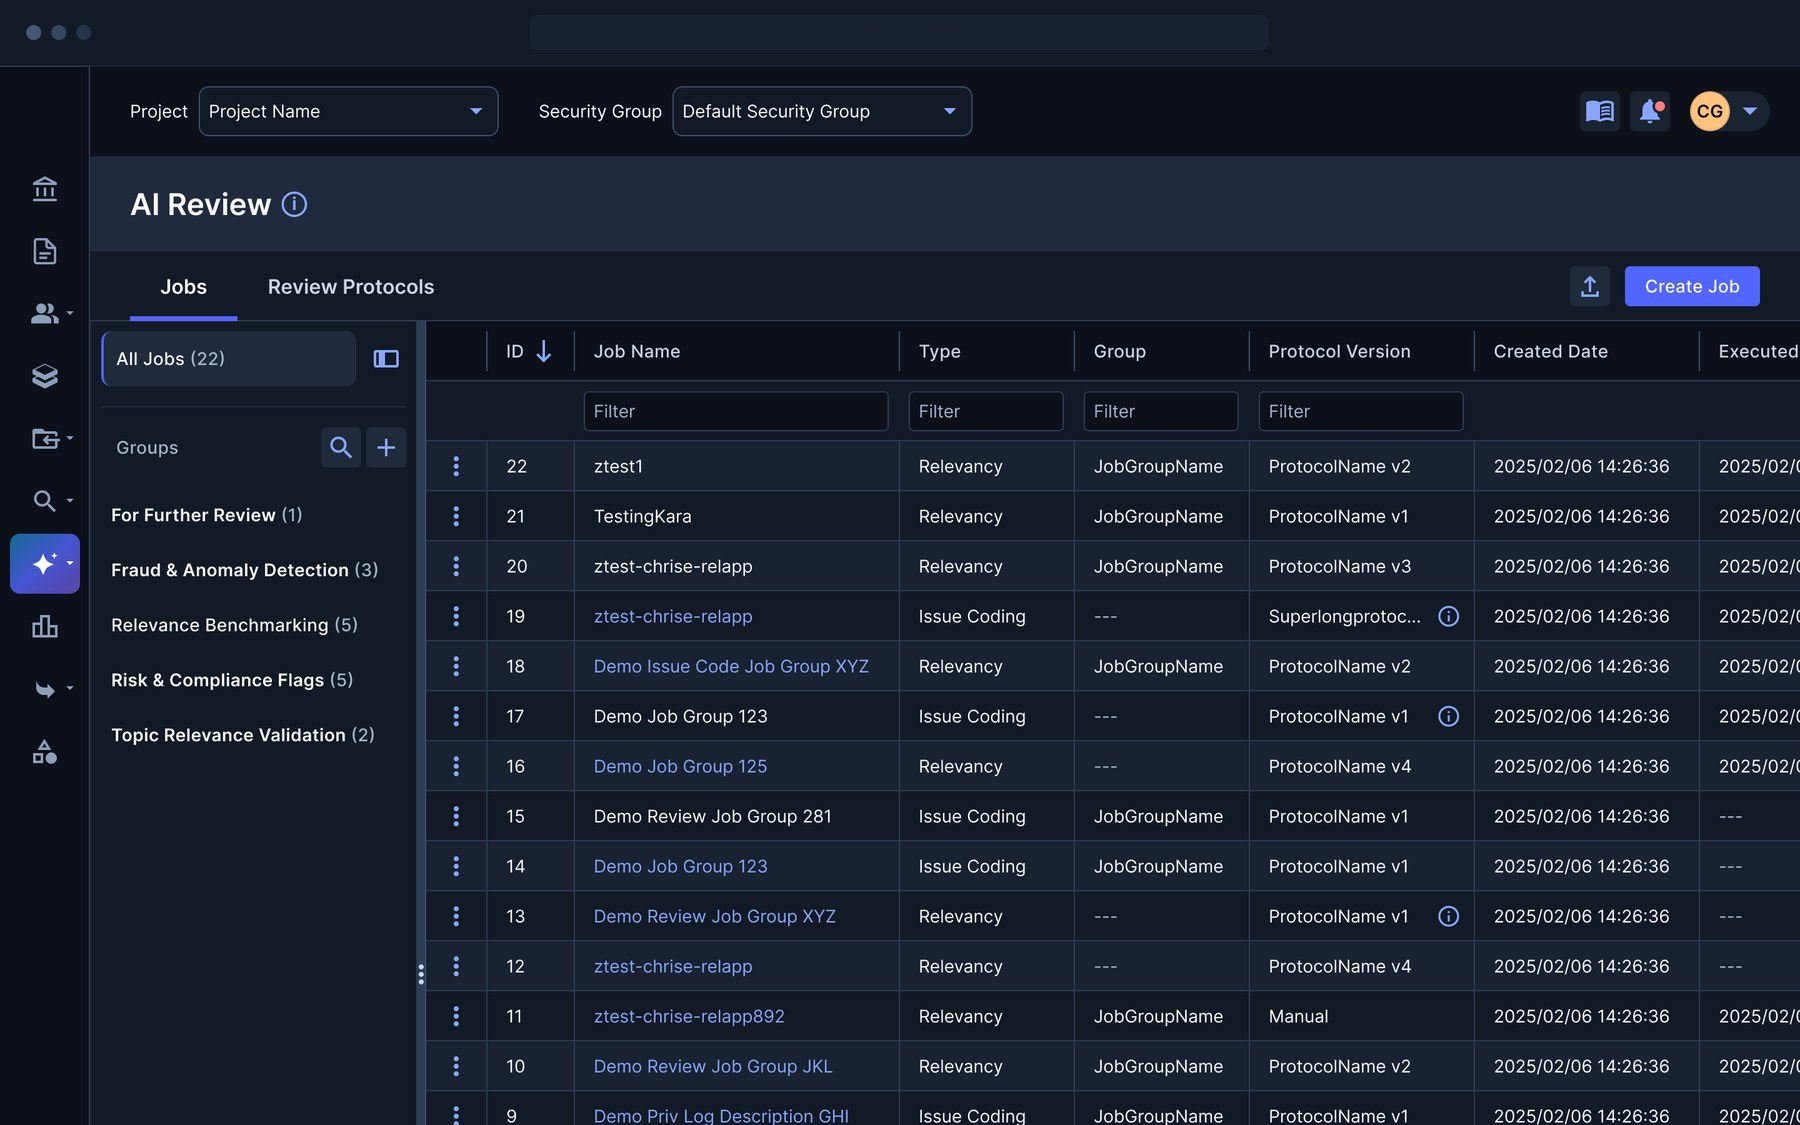Image resolution: width=1800 pixels, height=1125 pixels.
Task: Open the notifications bell
Action: click(1650, 111)
